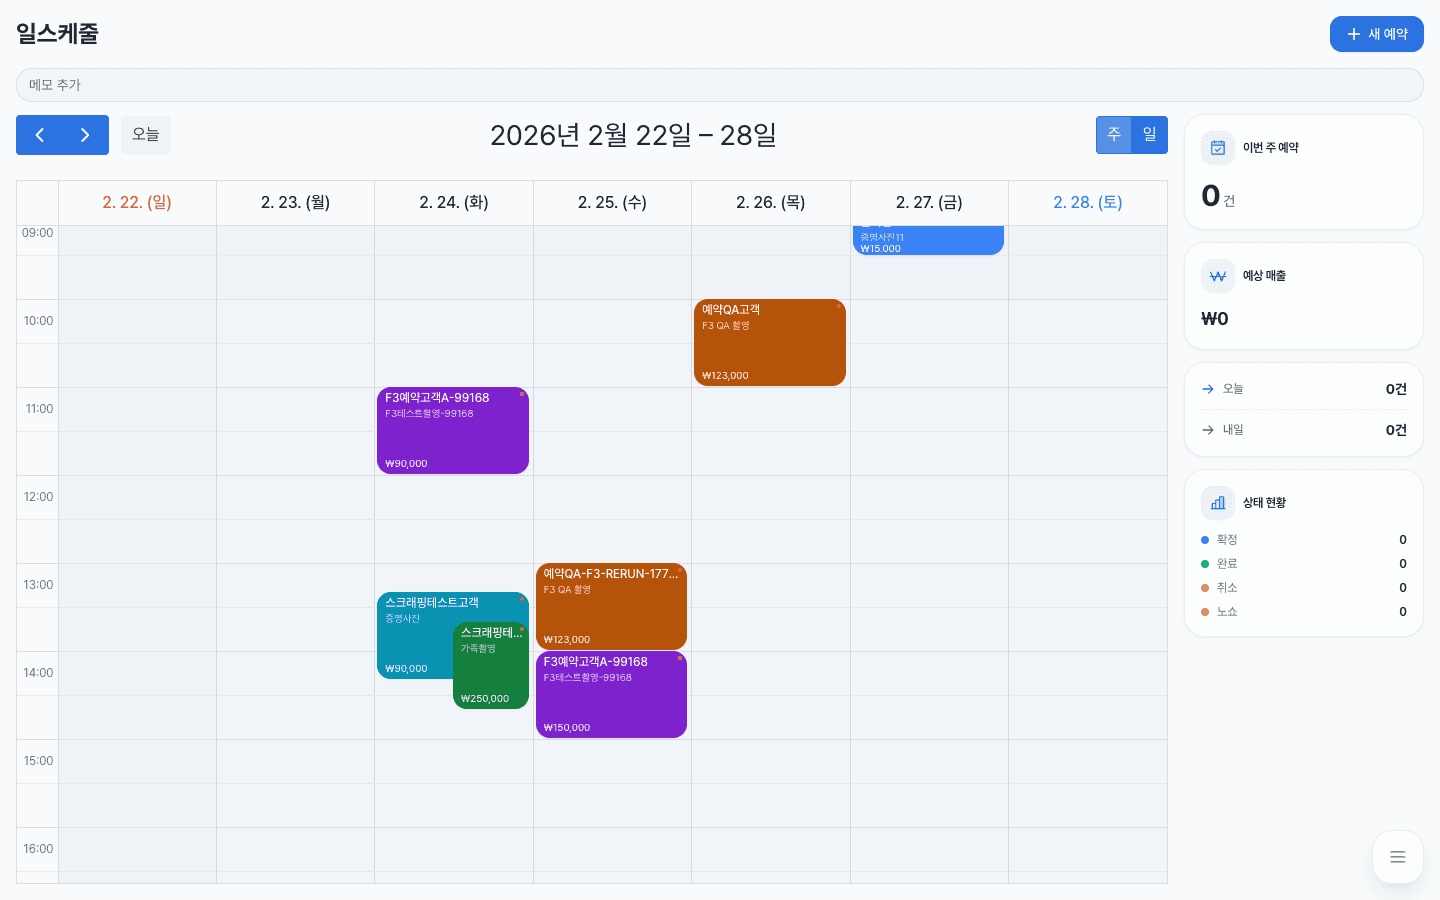Screen dimensions: 1440x900
Task: Click the bar chart icon in status card
Action: pyautogui.click(x=1218, y=503)
